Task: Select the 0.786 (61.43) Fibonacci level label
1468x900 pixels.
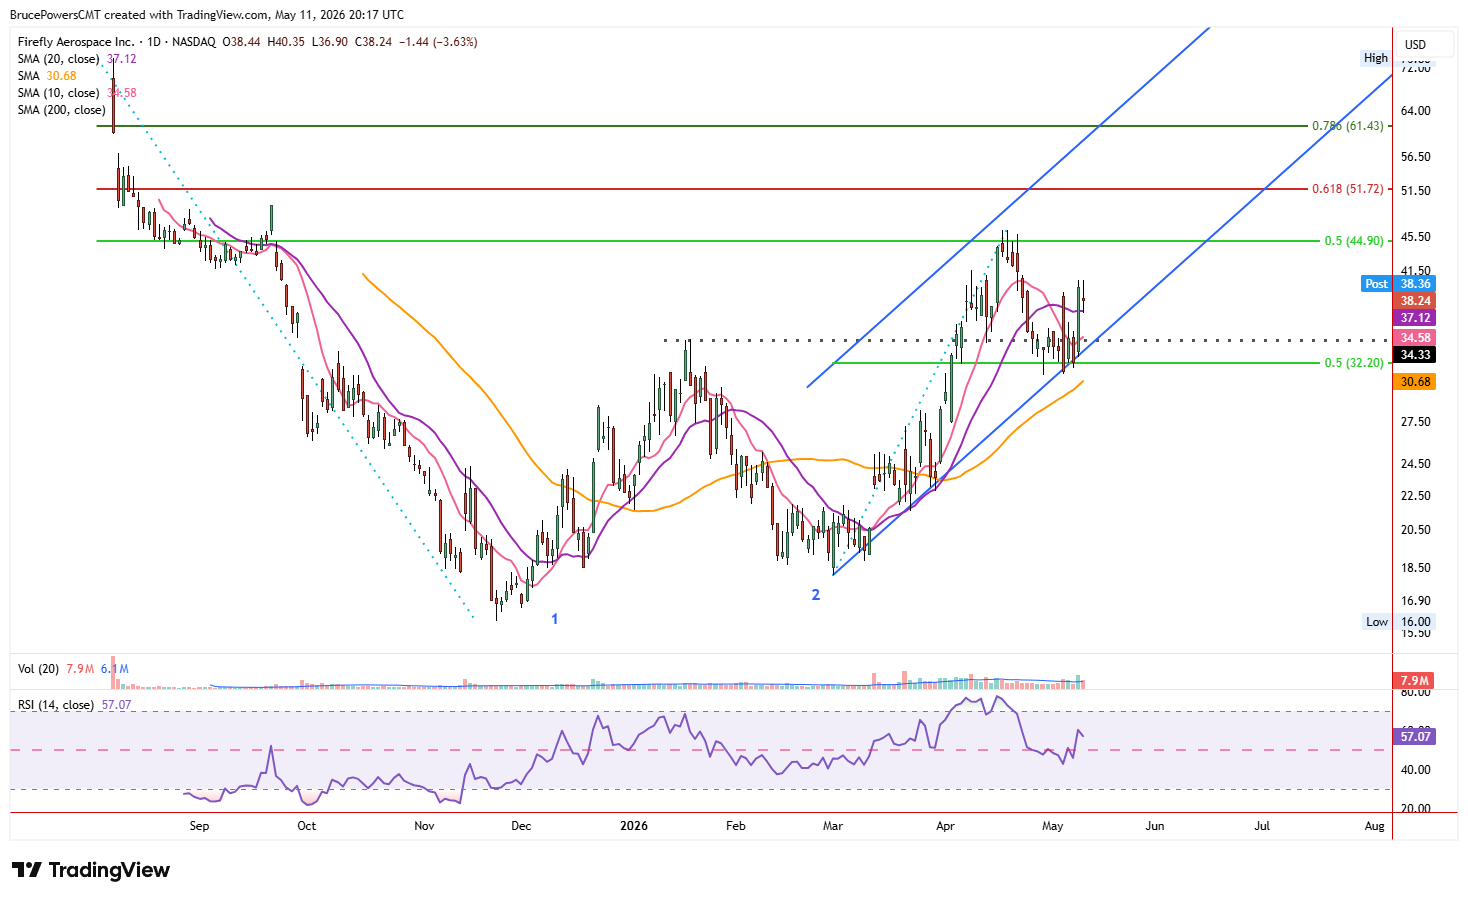Action: tap(1348, 126)
